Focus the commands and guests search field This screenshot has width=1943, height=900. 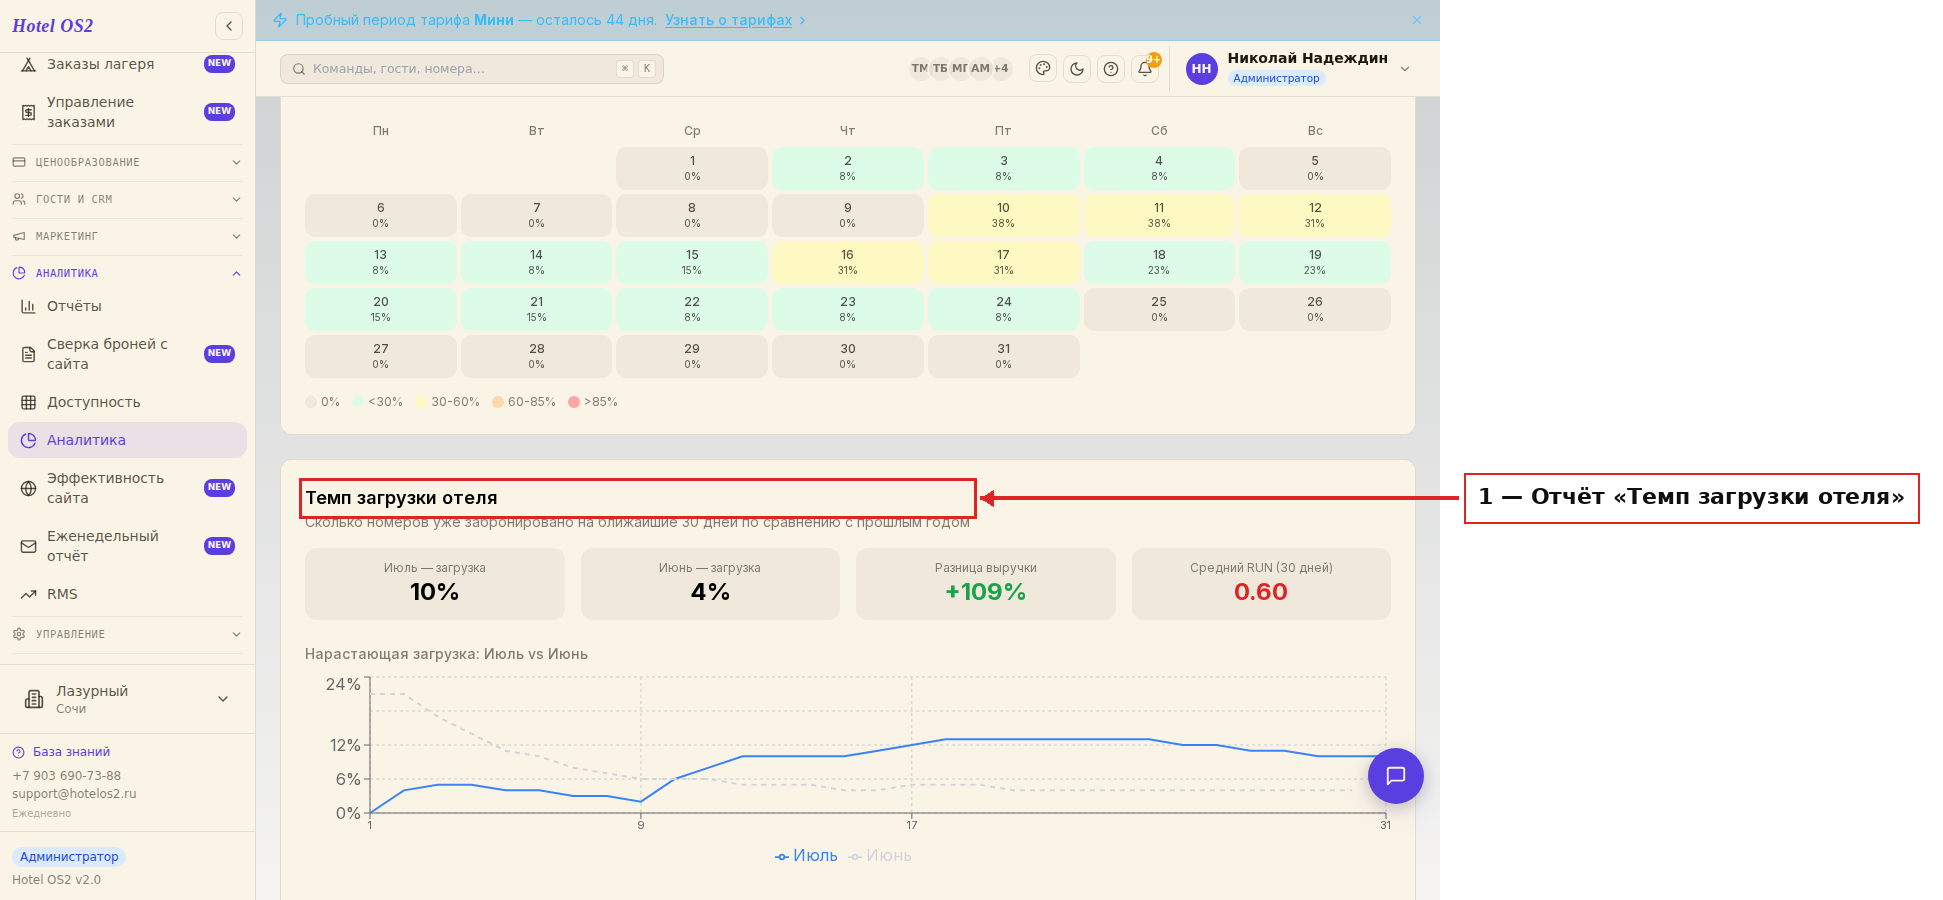472,69
